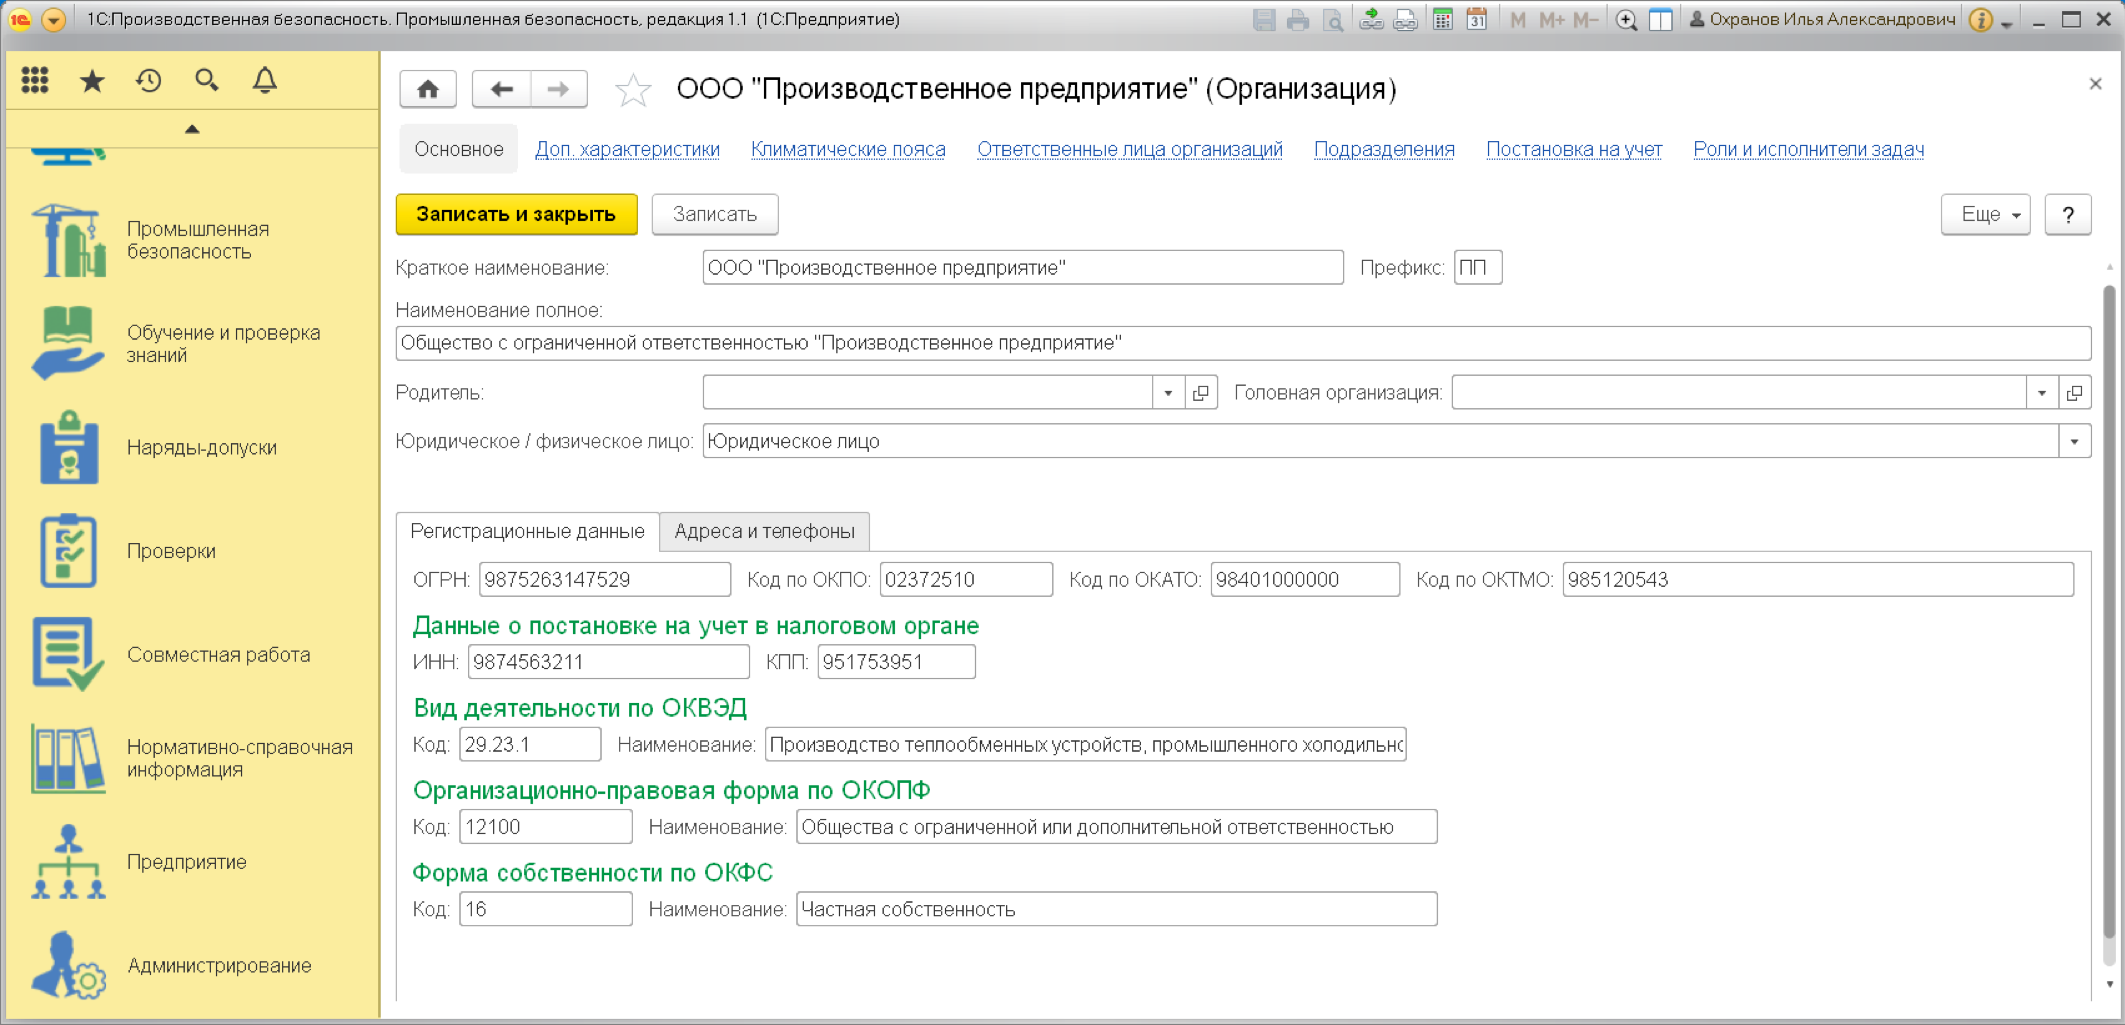The image size is (2125, 1025).
Task: Open the search magnifier in the sidebar
Action: pyautogui.click(x=207, y=81)
